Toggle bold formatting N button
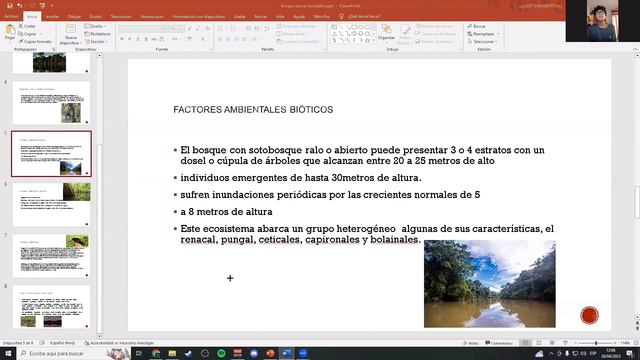Image resolution: width=640 pixels, height=360 pixels. [x=122, y=39]
